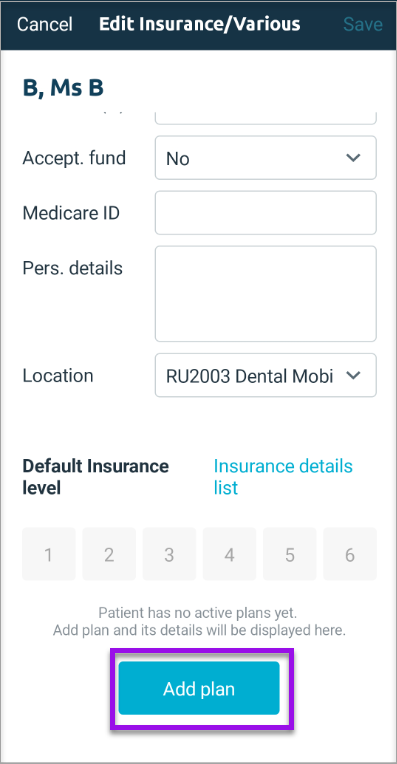Open the Location dropdown RU2003 Dental Mobi
The image size is (397, 764).
click(265, 375)
